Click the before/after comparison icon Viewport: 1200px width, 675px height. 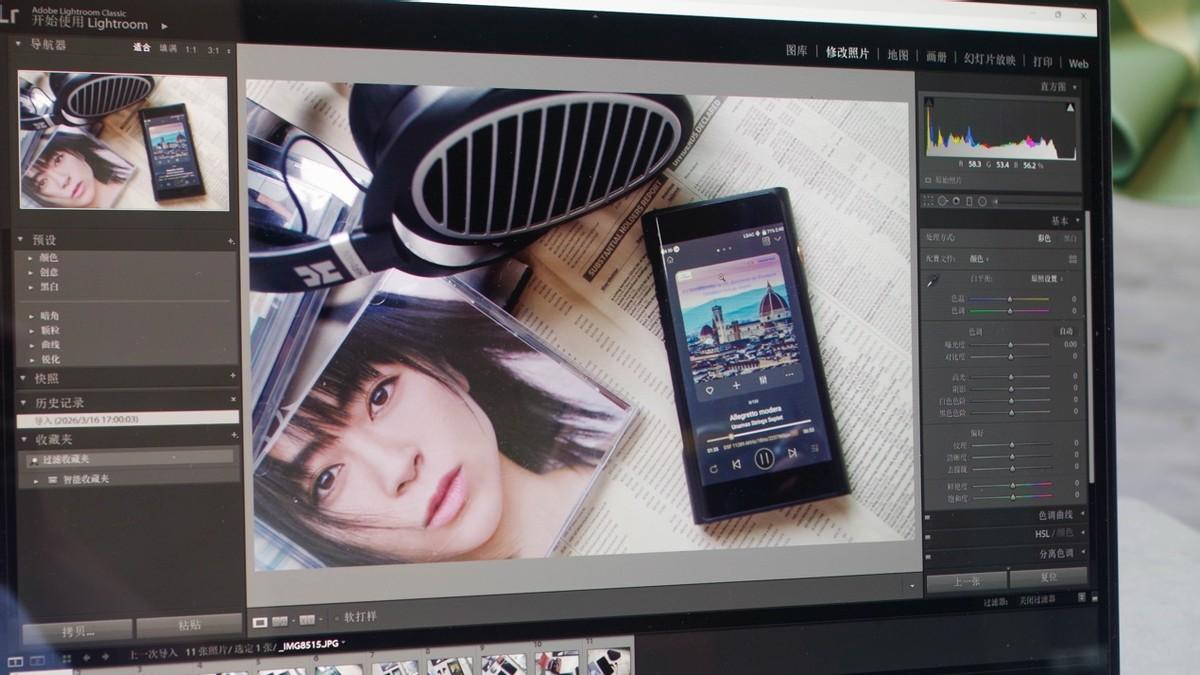[x=280, y=618]
